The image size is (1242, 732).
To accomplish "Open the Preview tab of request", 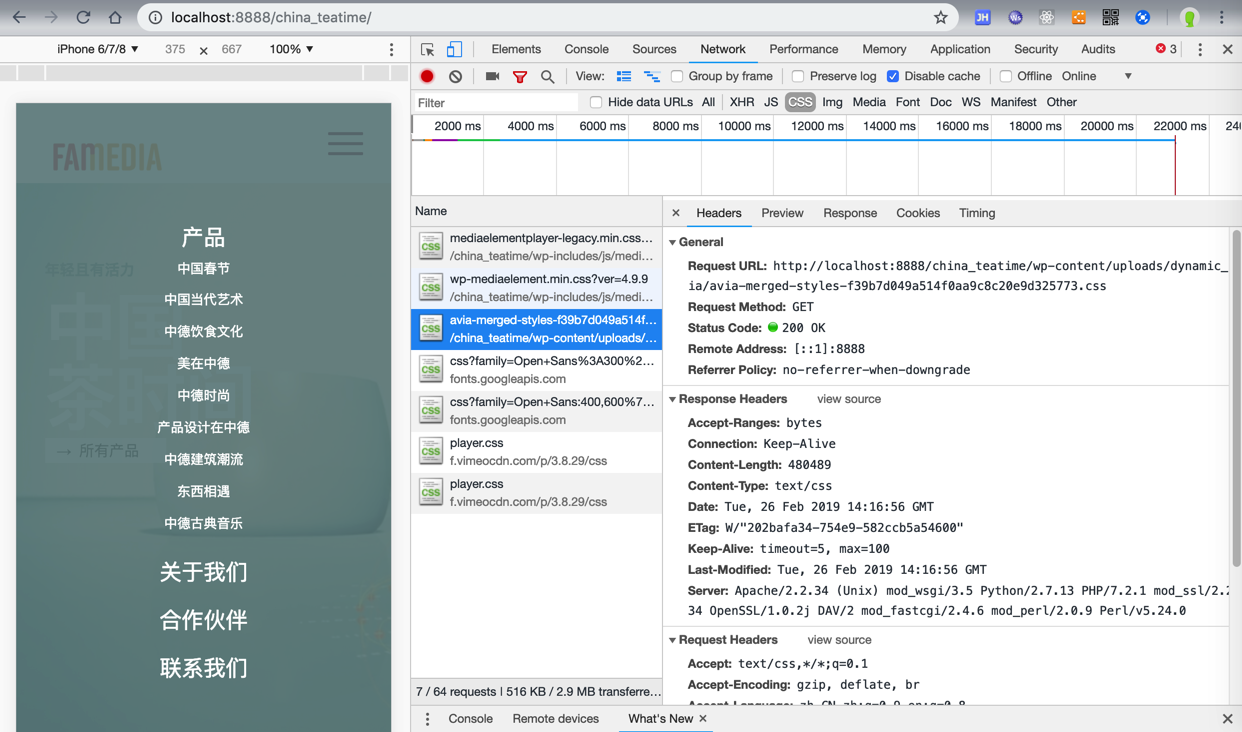I will 782,213.
